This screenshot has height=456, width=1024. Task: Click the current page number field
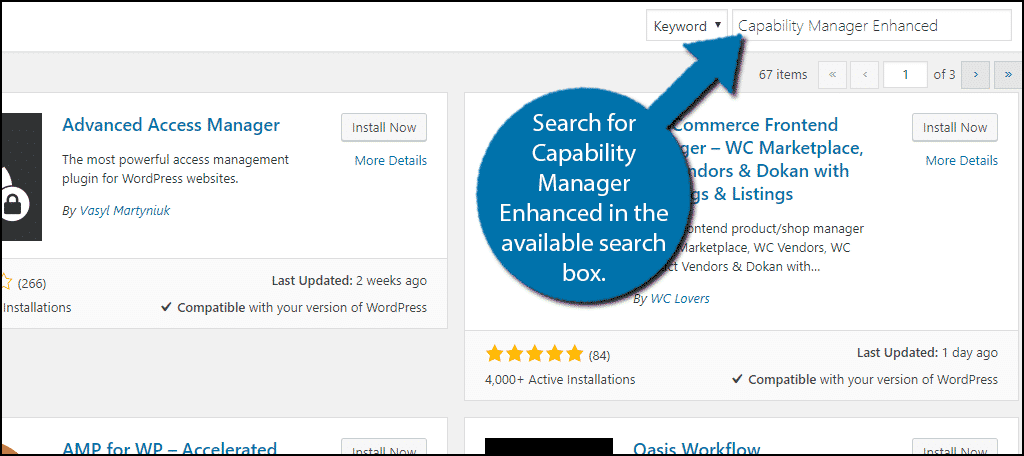pos(905,74)
